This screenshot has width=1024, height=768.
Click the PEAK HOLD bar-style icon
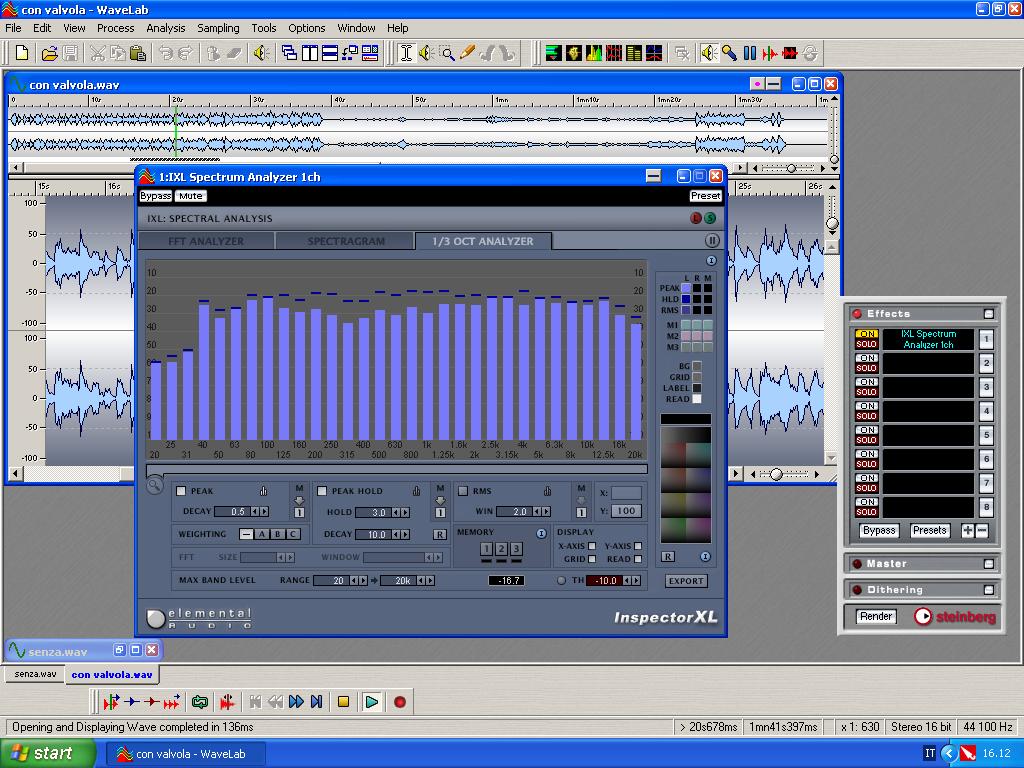(x=416, y=491)
